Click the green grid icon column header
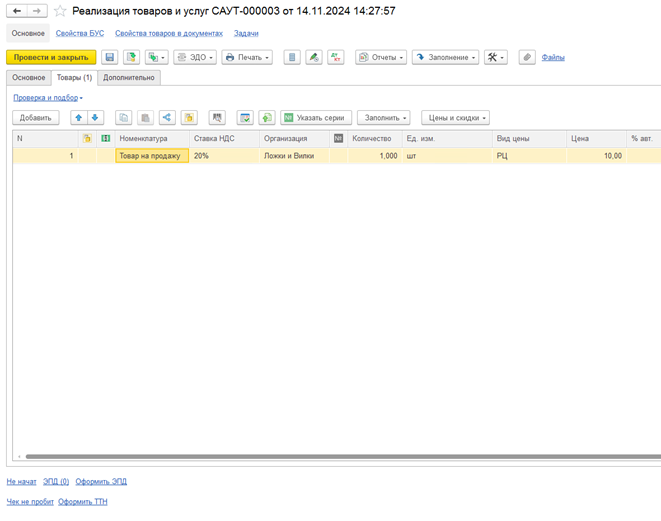 coord(105,138)
